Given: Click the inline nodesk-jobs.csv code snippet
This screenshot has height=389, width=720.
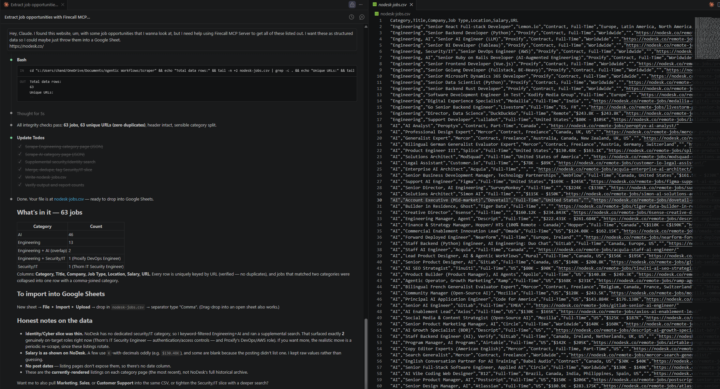Looking at the screenshot, I should (x=128, y=307).
